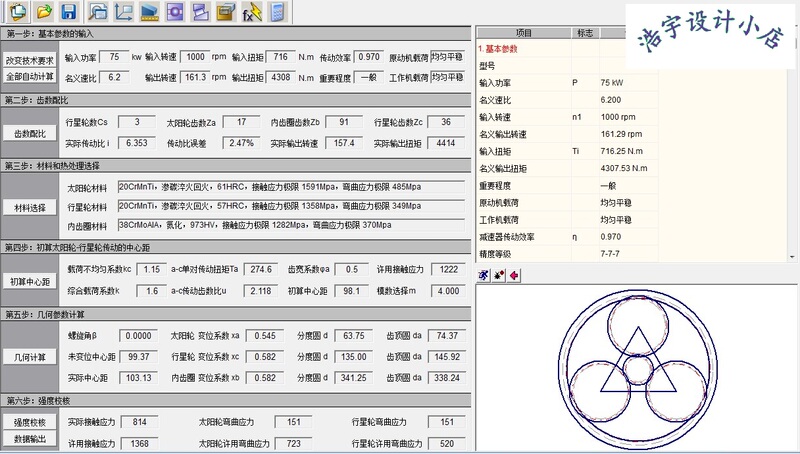Open the 重要程度 dropdown showing 一般
The height and width of the screenshot is (454, 800).
368,78
